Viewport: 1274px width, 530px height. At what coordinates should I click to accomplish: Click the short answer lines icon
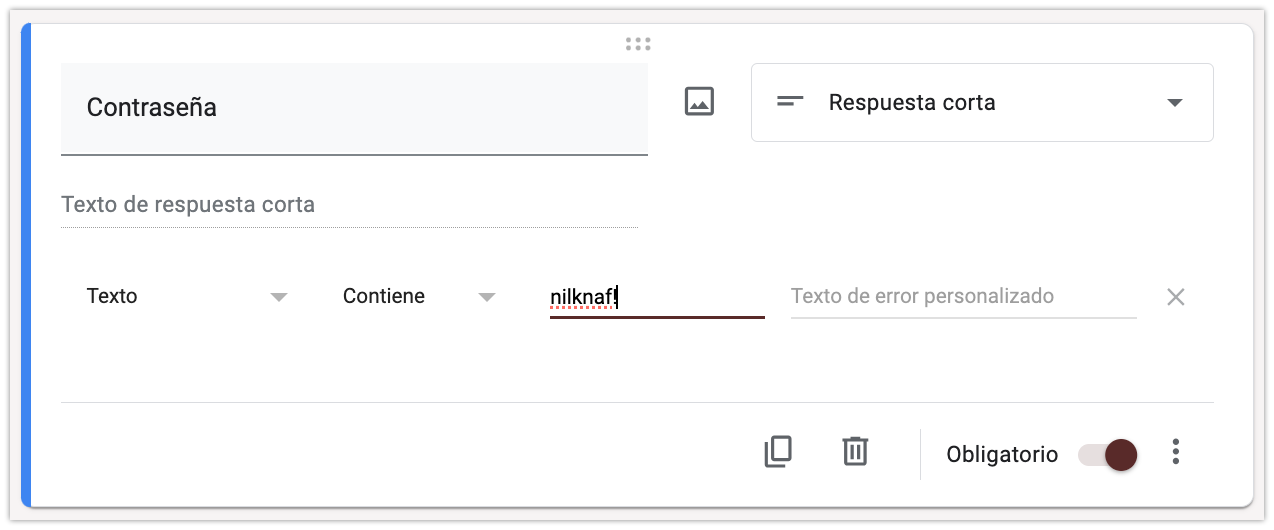tap(790, 102)
